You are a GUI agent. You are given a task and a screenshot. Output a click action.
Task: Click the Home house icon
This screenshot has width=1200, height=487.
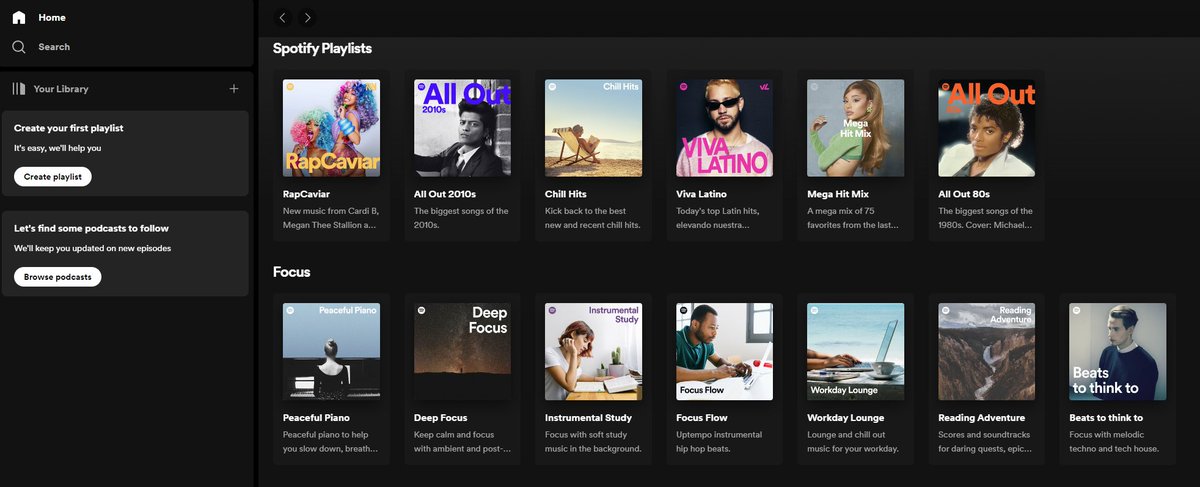click(19, 17)
